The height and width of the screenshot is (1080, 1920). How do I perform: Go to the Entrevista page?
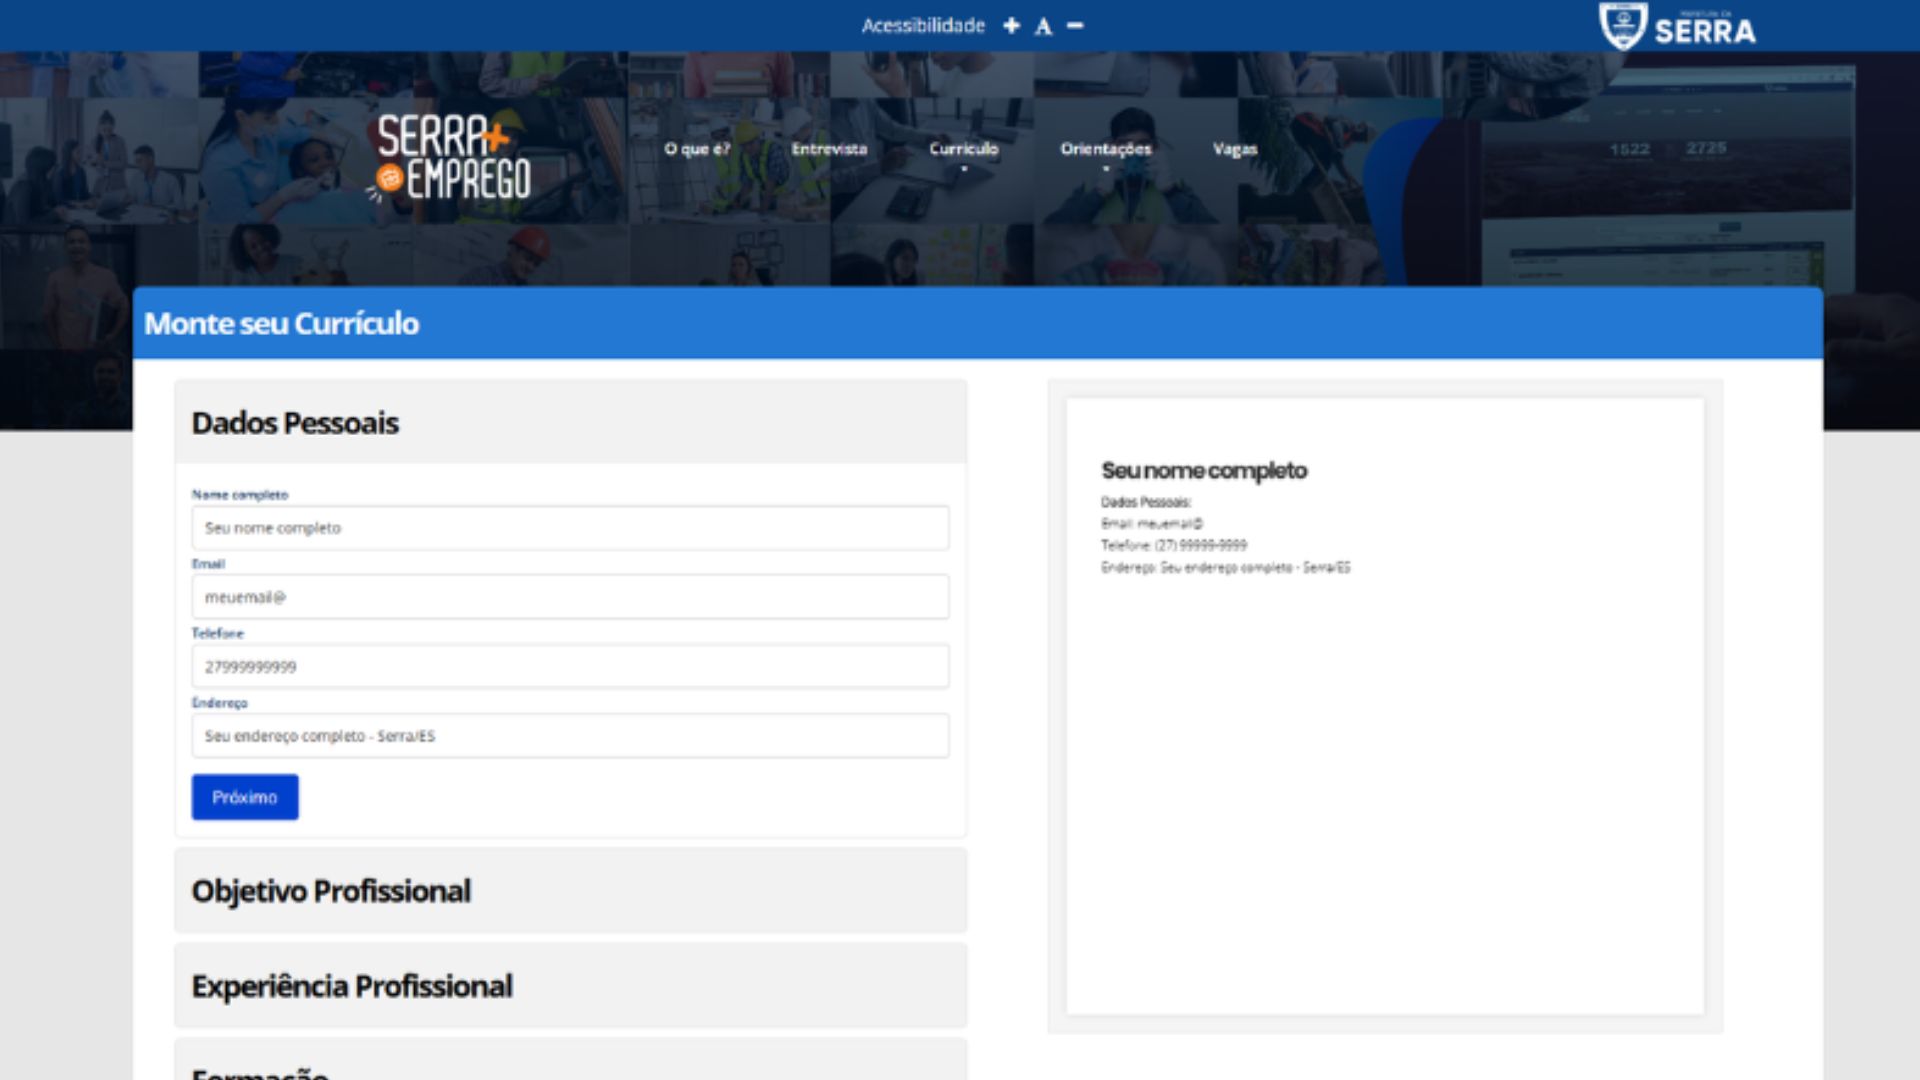pyautogui.click(x=829, y=149)
